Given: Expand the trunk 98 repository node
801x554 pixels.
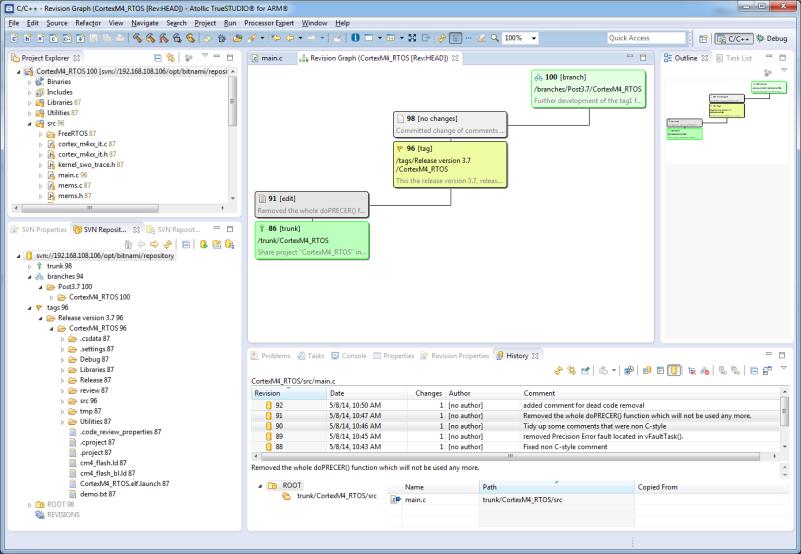Looking at the screenshot, I should click(30, 267).
